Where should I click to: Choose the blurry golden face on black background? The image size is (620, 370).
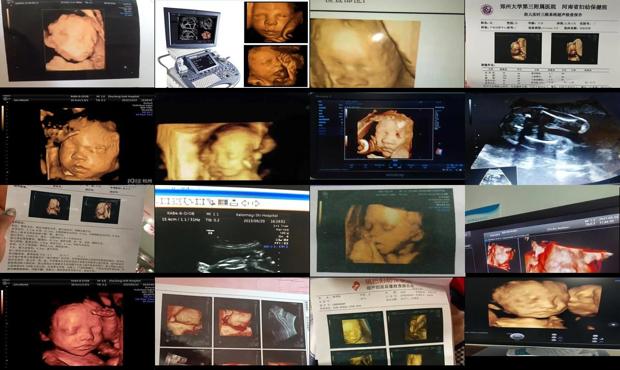point(232,138)
